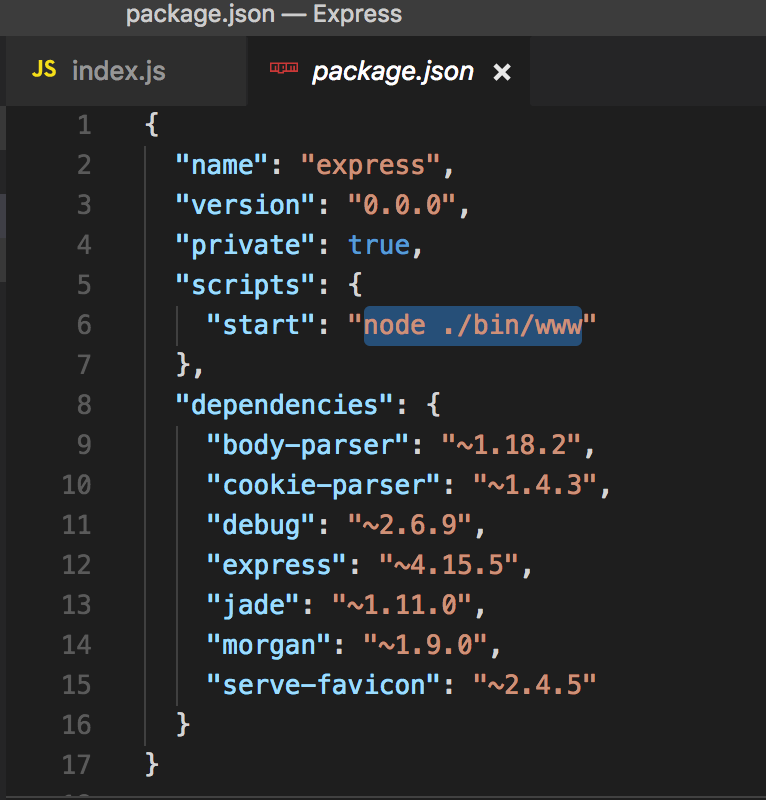This screenshot has height=800, width=766.
Task: Click the "version" key
Action: (x=245, y=205)
